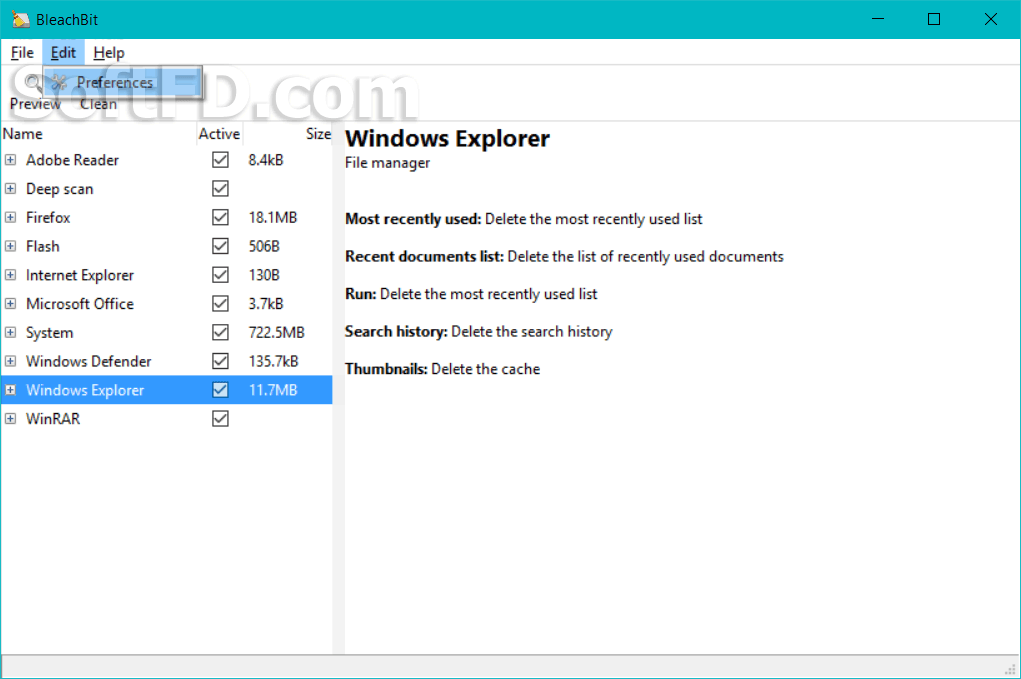
Task: Select the Internet Explorer row label
Action: pos(79,275)
